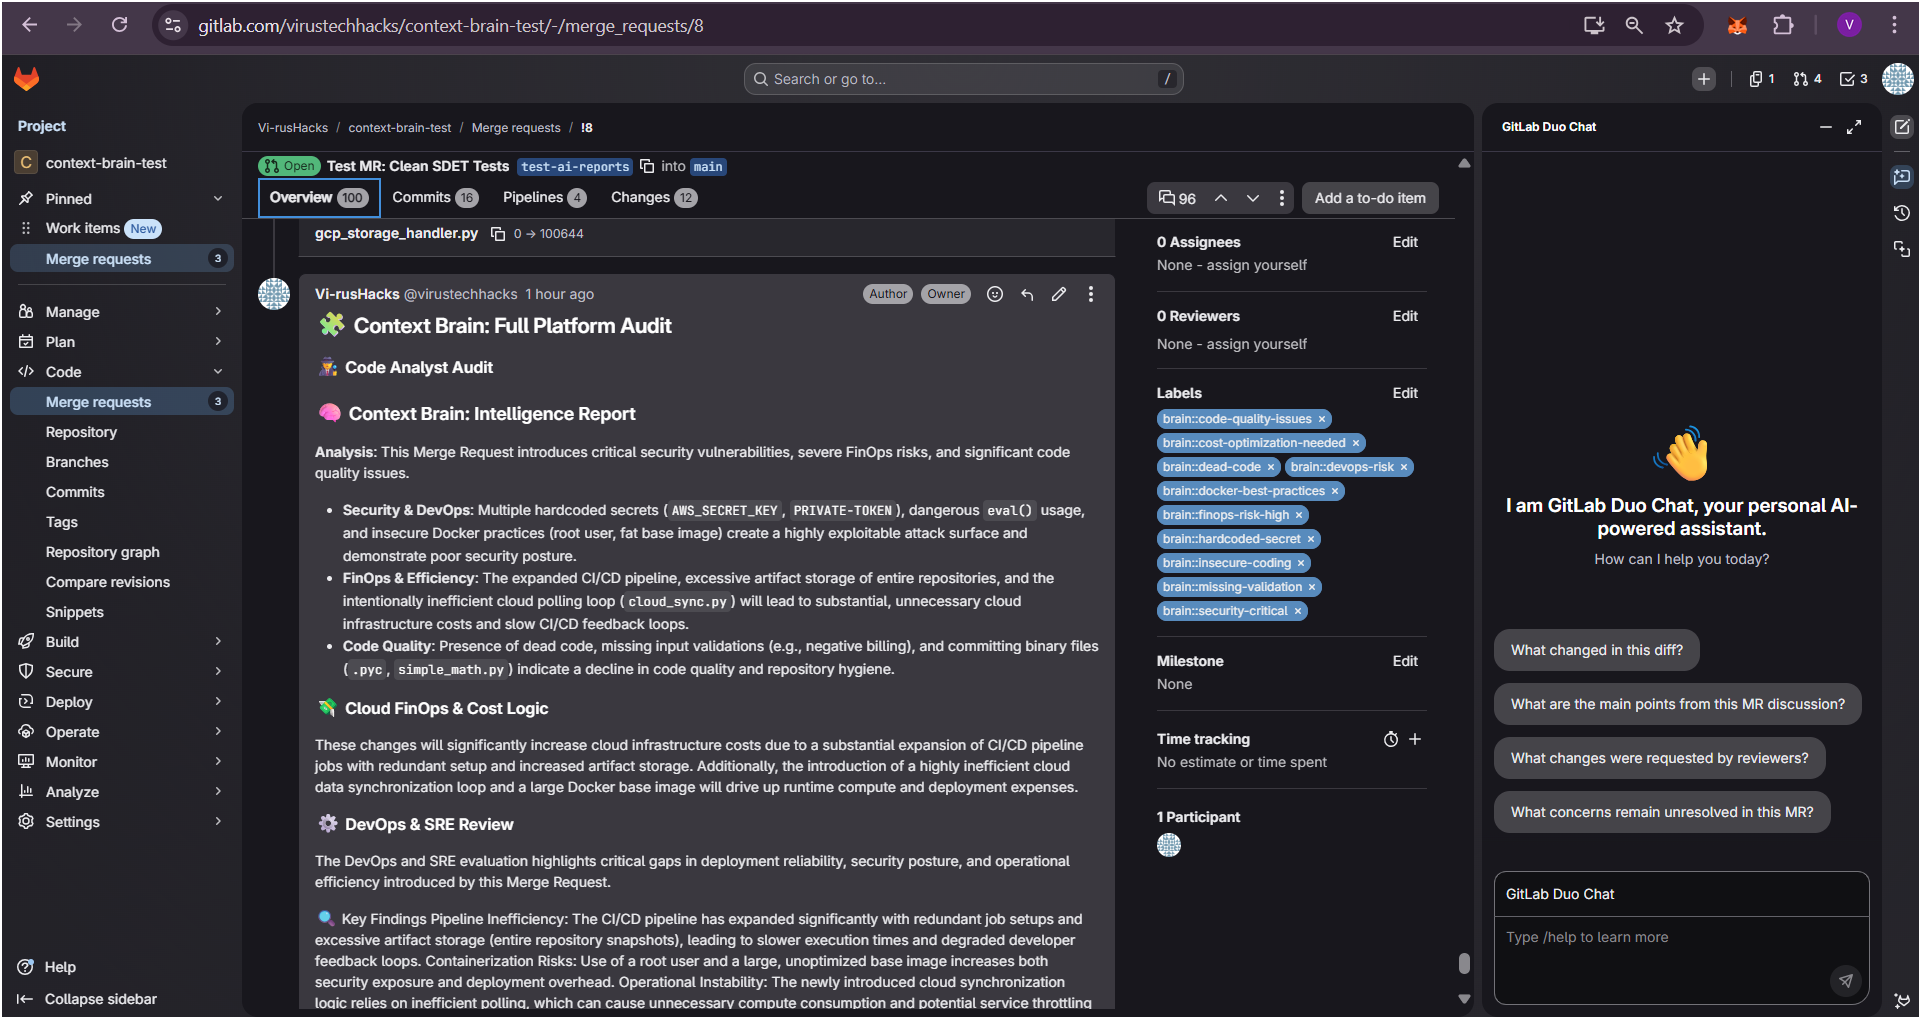Remove brain::dead-code label
This screenshot has width=1921, height=1019.
[x=1271, y=467]
